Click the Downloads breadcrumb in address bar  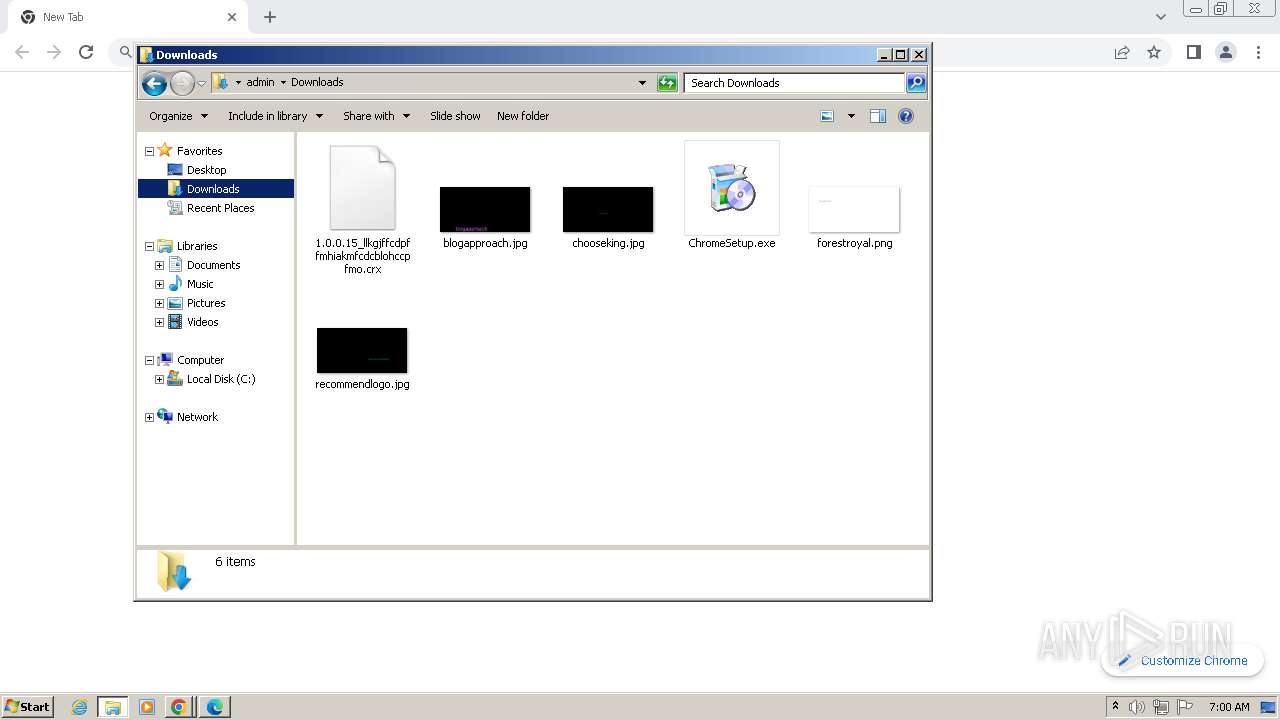317,82
